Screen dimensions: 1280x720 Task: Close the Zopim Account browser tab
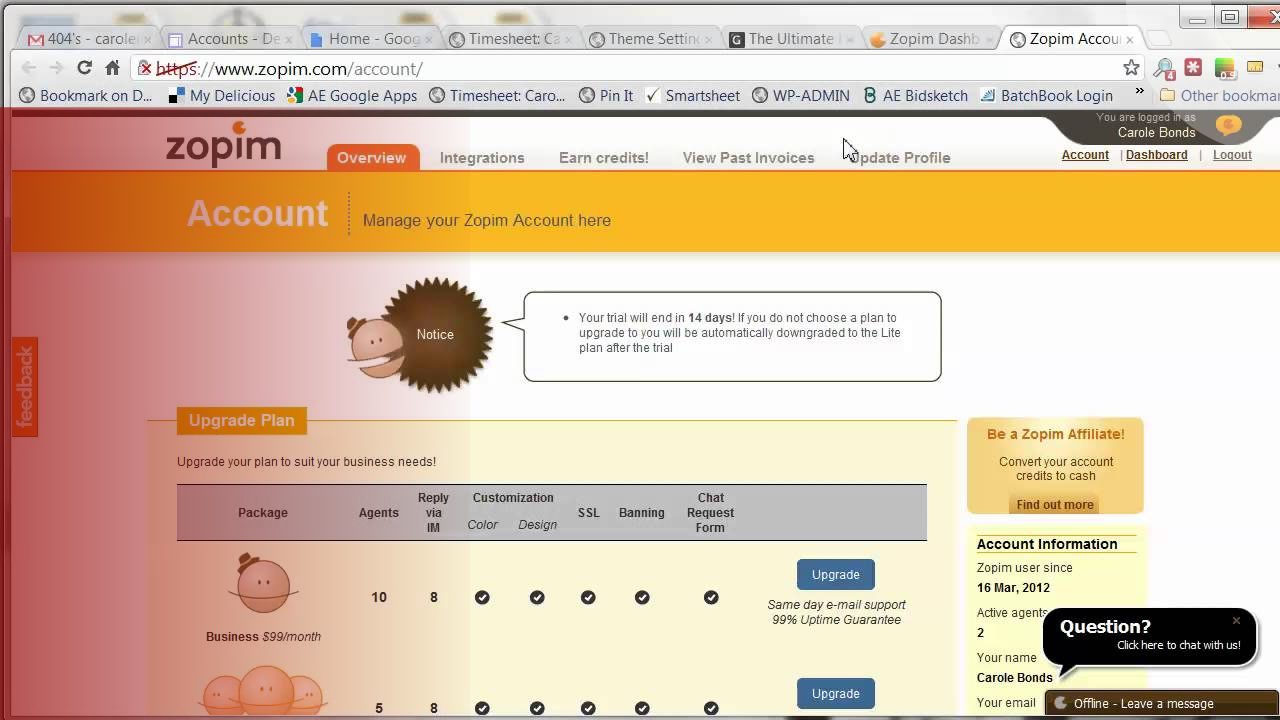click(x=1130, y=39)
